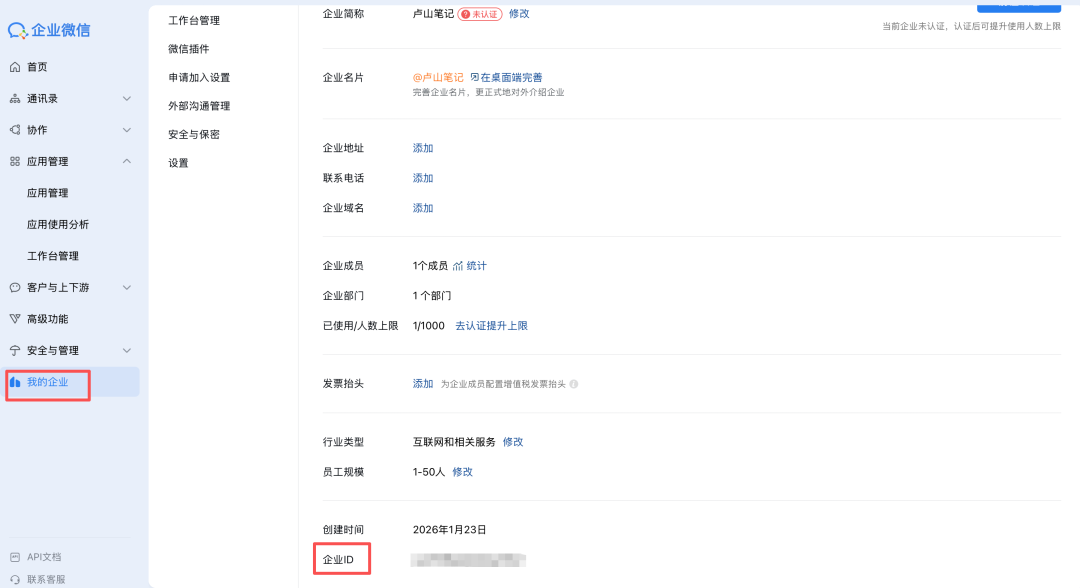
Task: Open the 统计 link for 企业成员
Action: point(477,266)
